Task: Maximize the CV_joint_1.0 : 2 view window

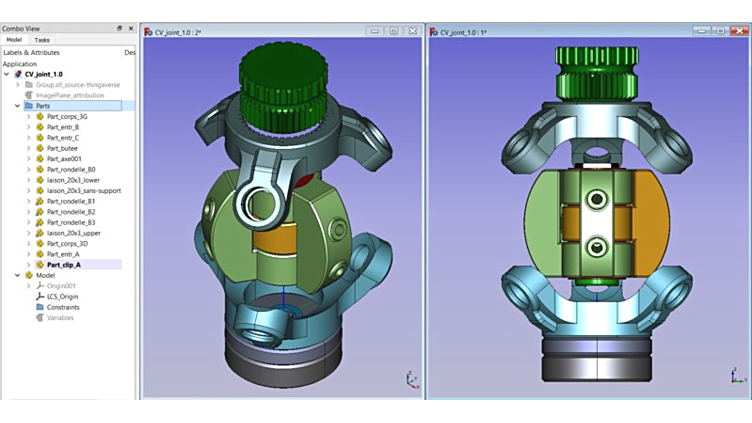Action: 394,32
